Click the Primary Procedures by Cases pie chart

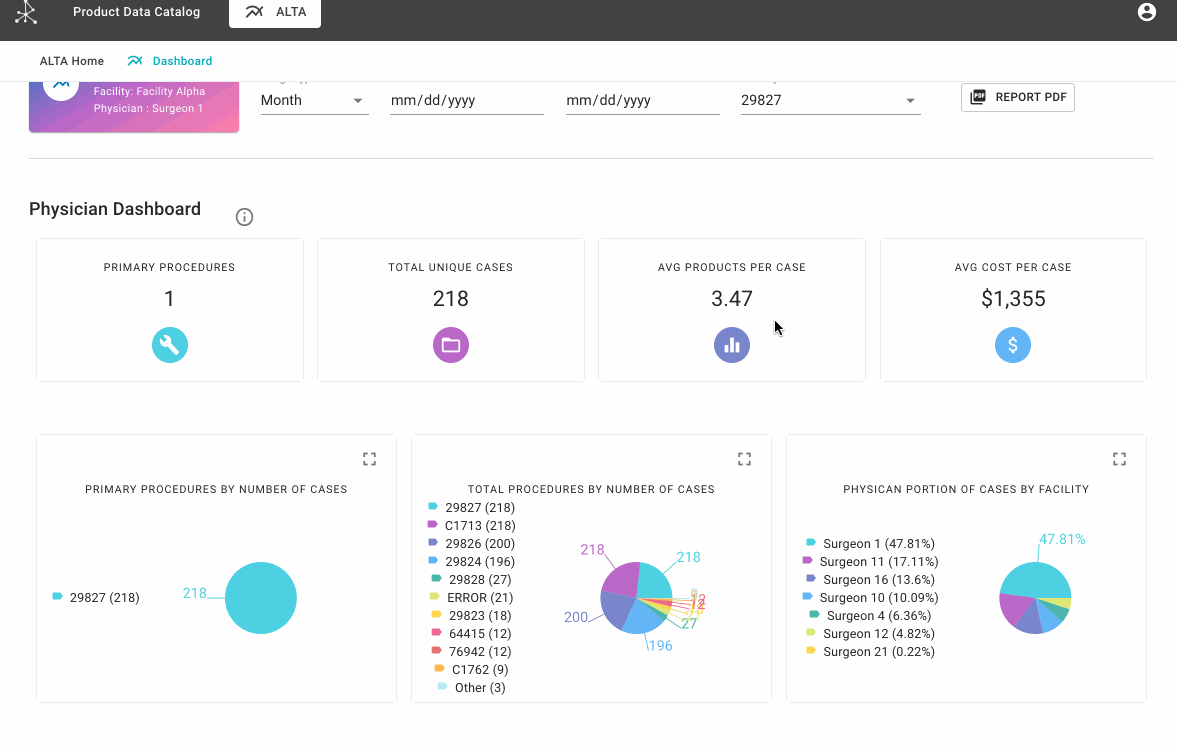pyautogui.click(x=260, y=598)
